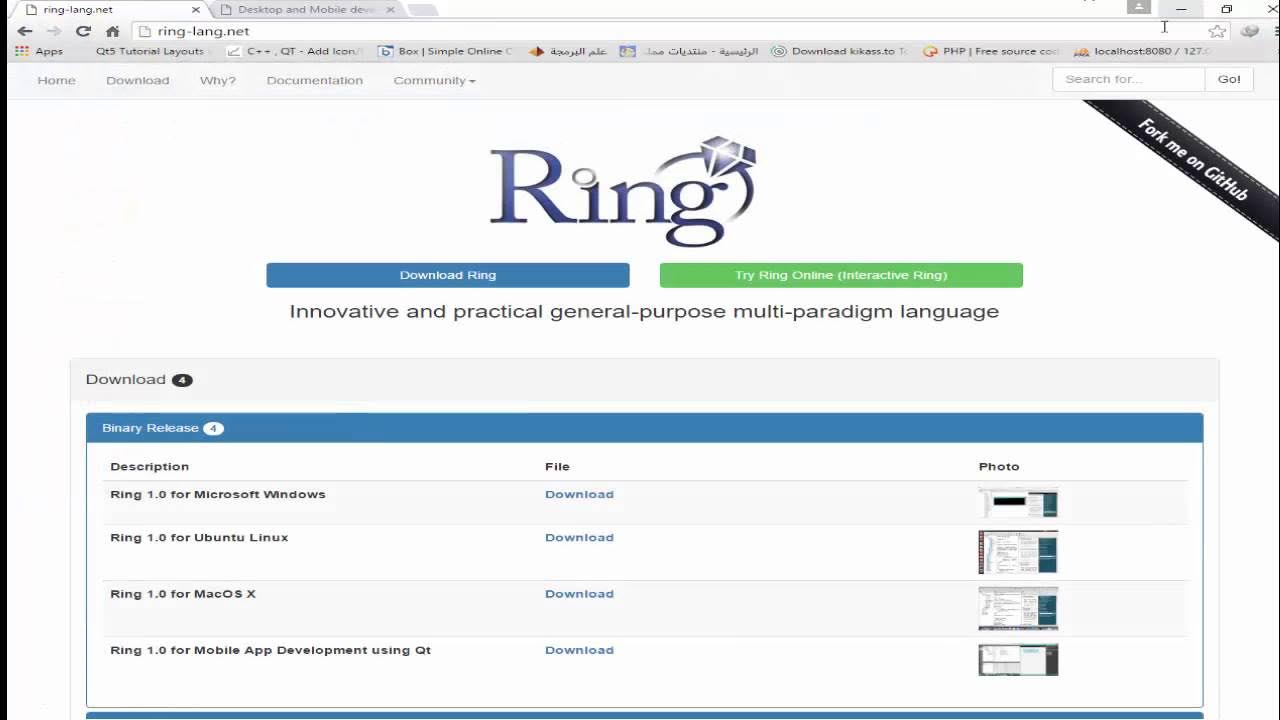
Task: Click the Binary Release count badge 4
Action: point(213,428)
